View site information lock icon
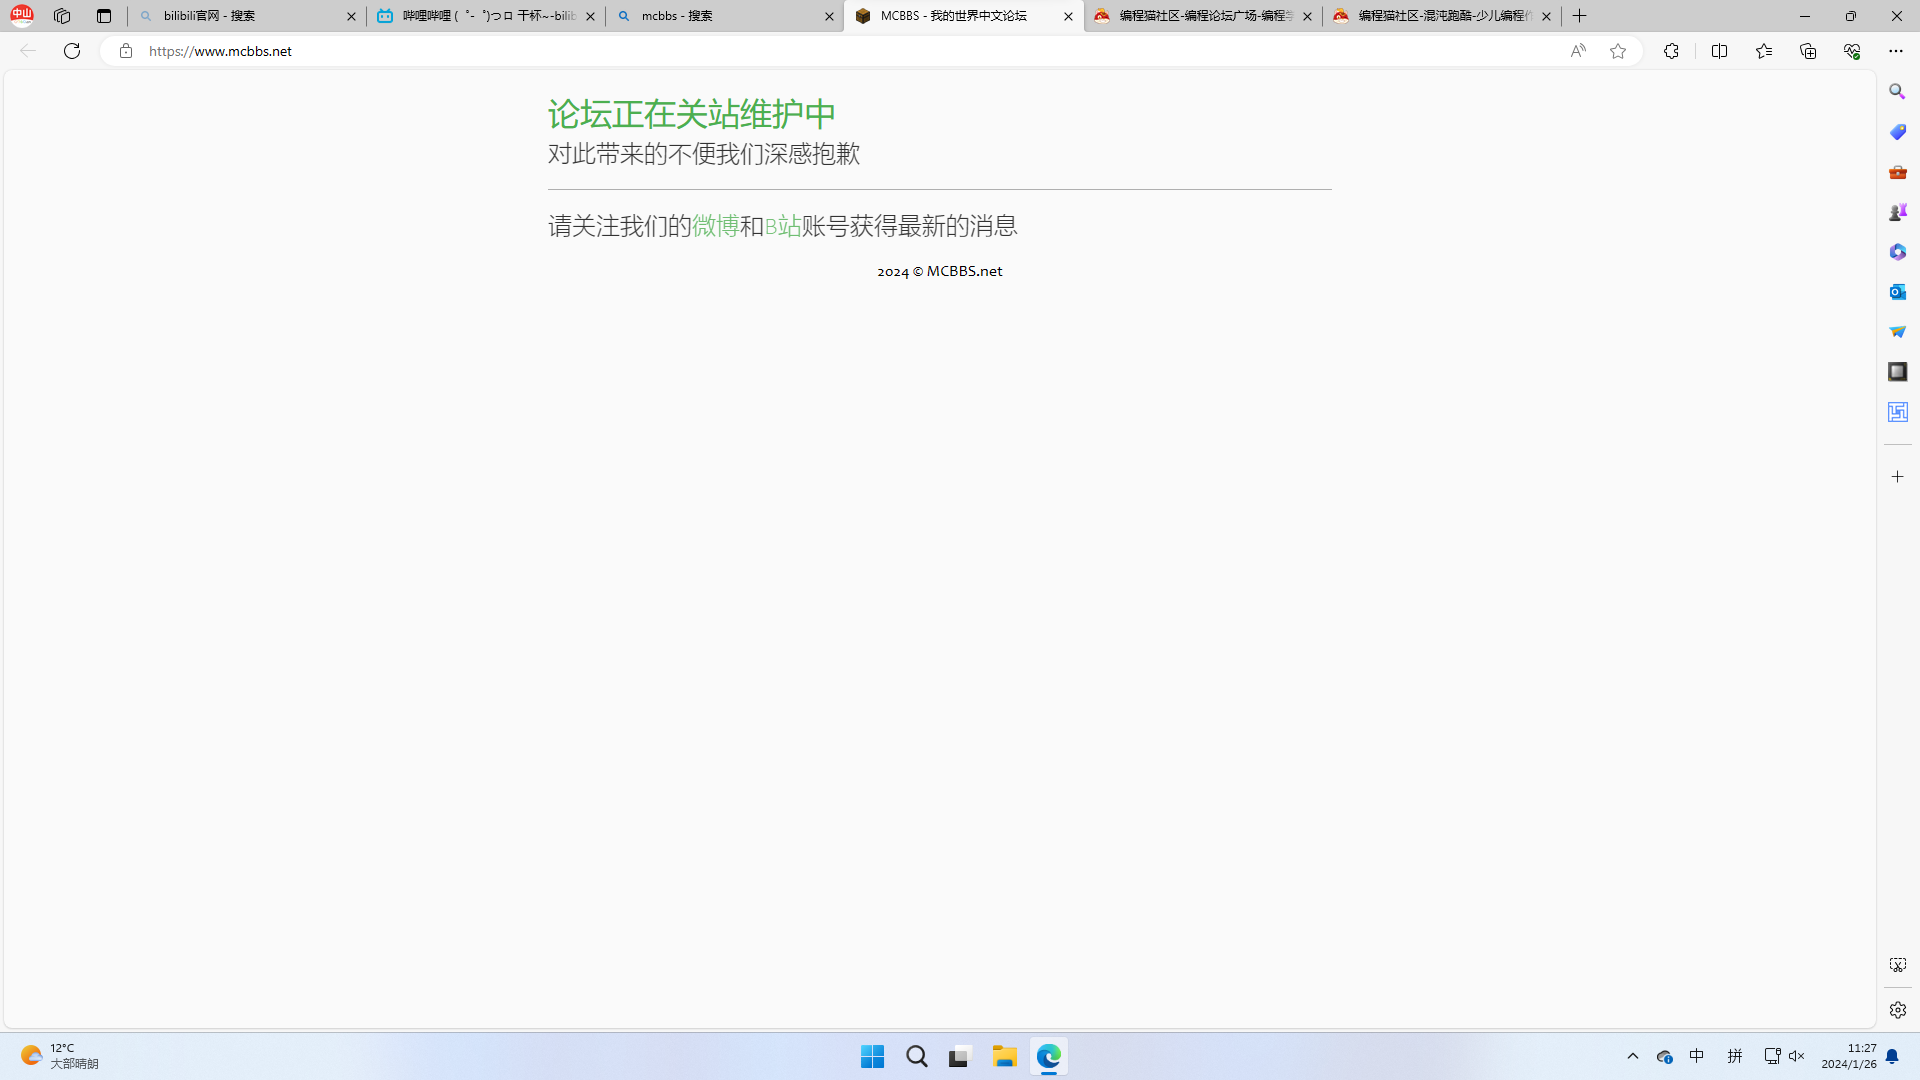1920x1080 pixels. [126, 51]
